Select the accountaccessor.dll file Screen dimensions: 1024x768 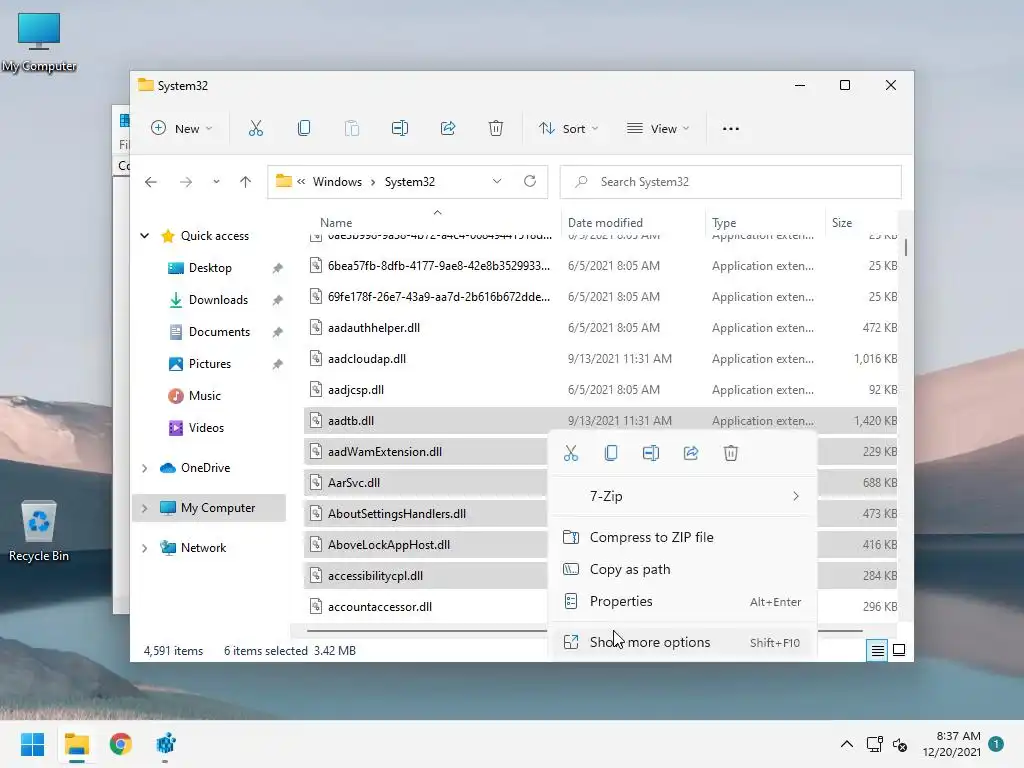[x=425, y=607]
